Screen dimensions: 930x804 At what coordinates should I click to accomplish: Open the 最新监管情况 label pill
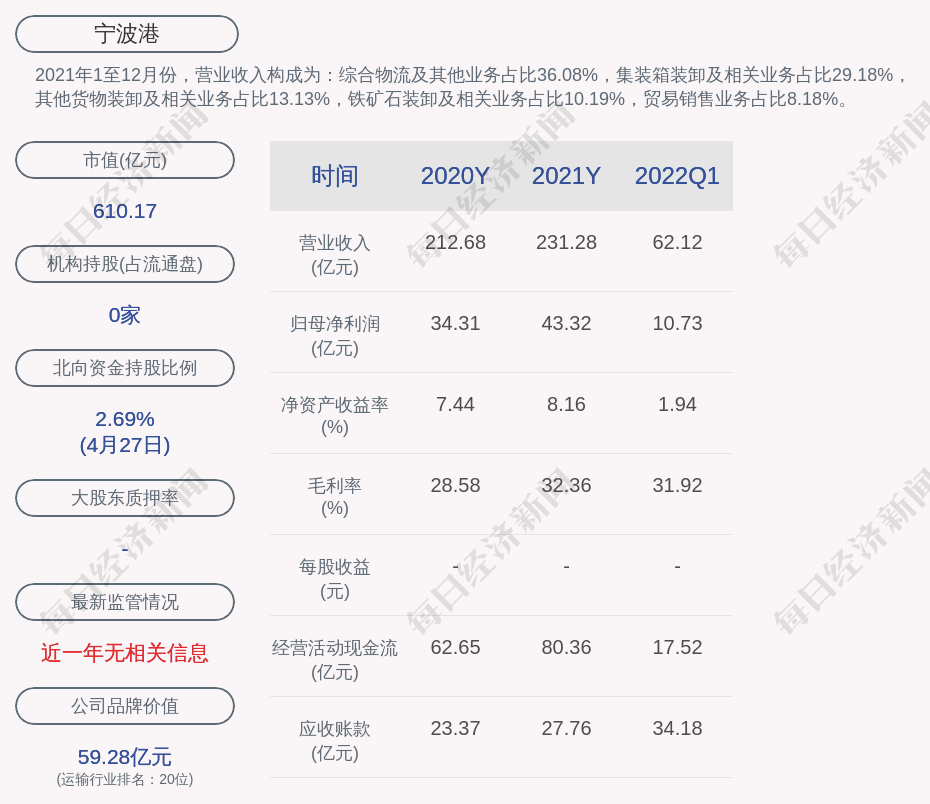click(x=125, y=602)
